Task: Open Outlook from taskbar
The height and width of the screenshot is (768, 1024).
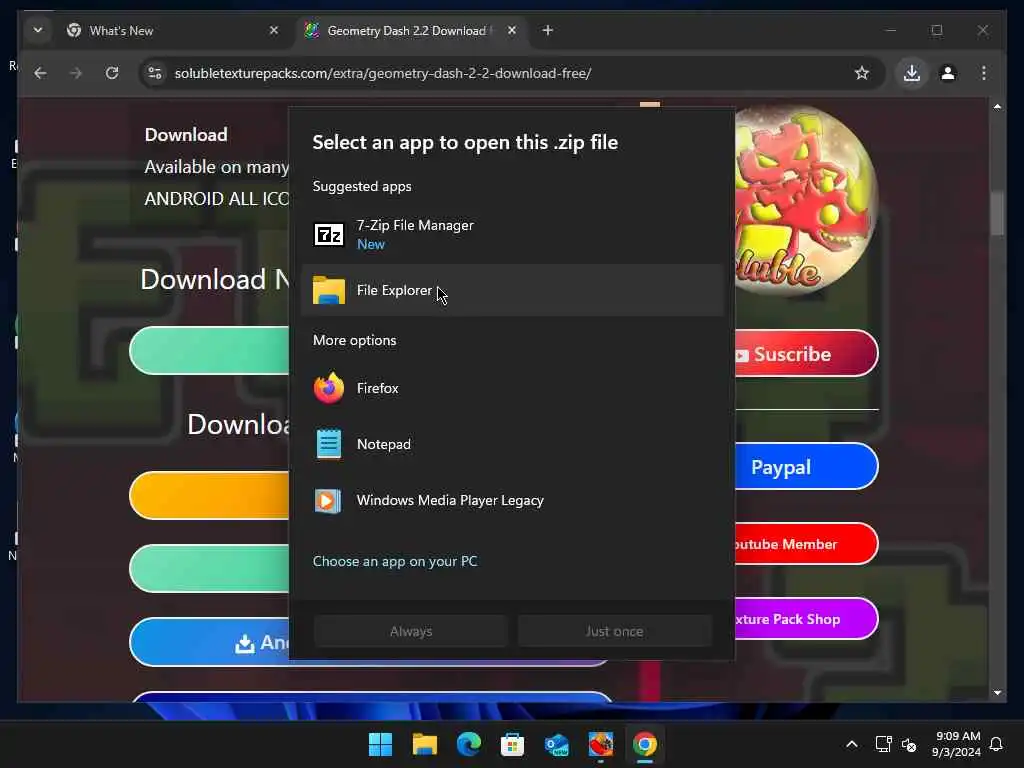Action: (x=557, y=744)
